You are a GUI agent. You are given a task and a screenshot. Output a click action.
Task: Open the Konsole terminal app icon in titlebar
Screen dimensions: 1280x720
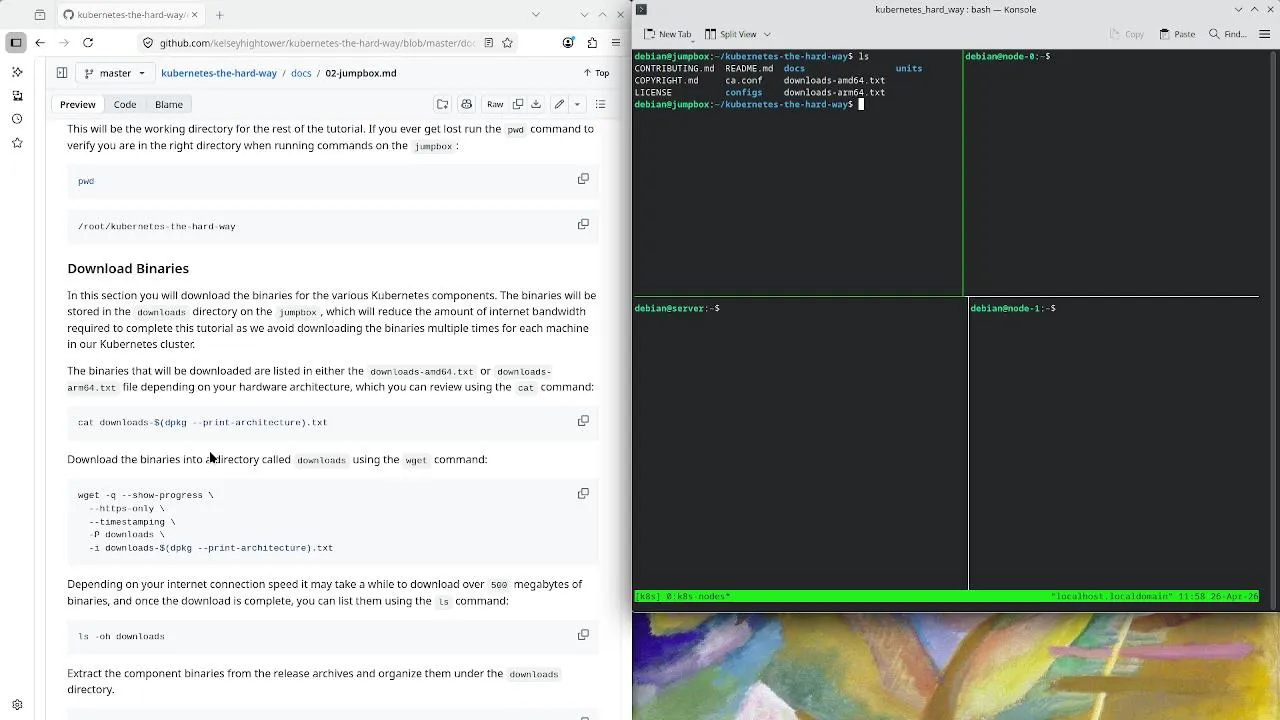coord(641,9)
